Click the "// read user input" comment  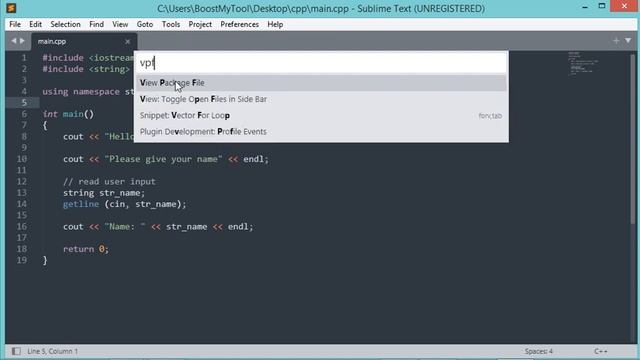109,182
